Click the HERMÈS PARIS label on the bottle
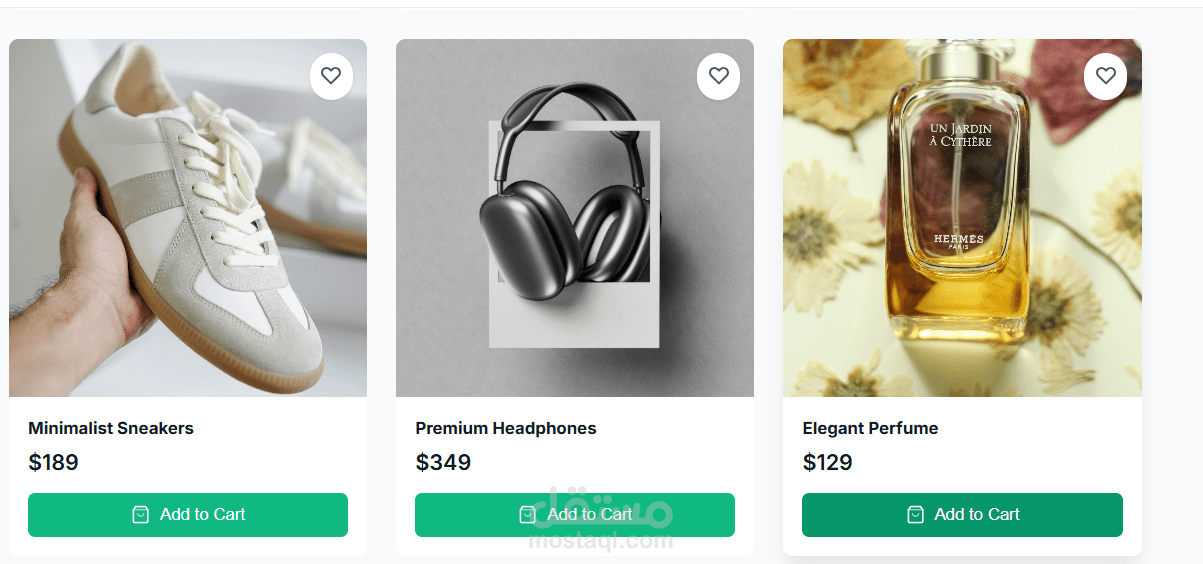The width and height of the screenshot is (1203, 564). point(958,241)
